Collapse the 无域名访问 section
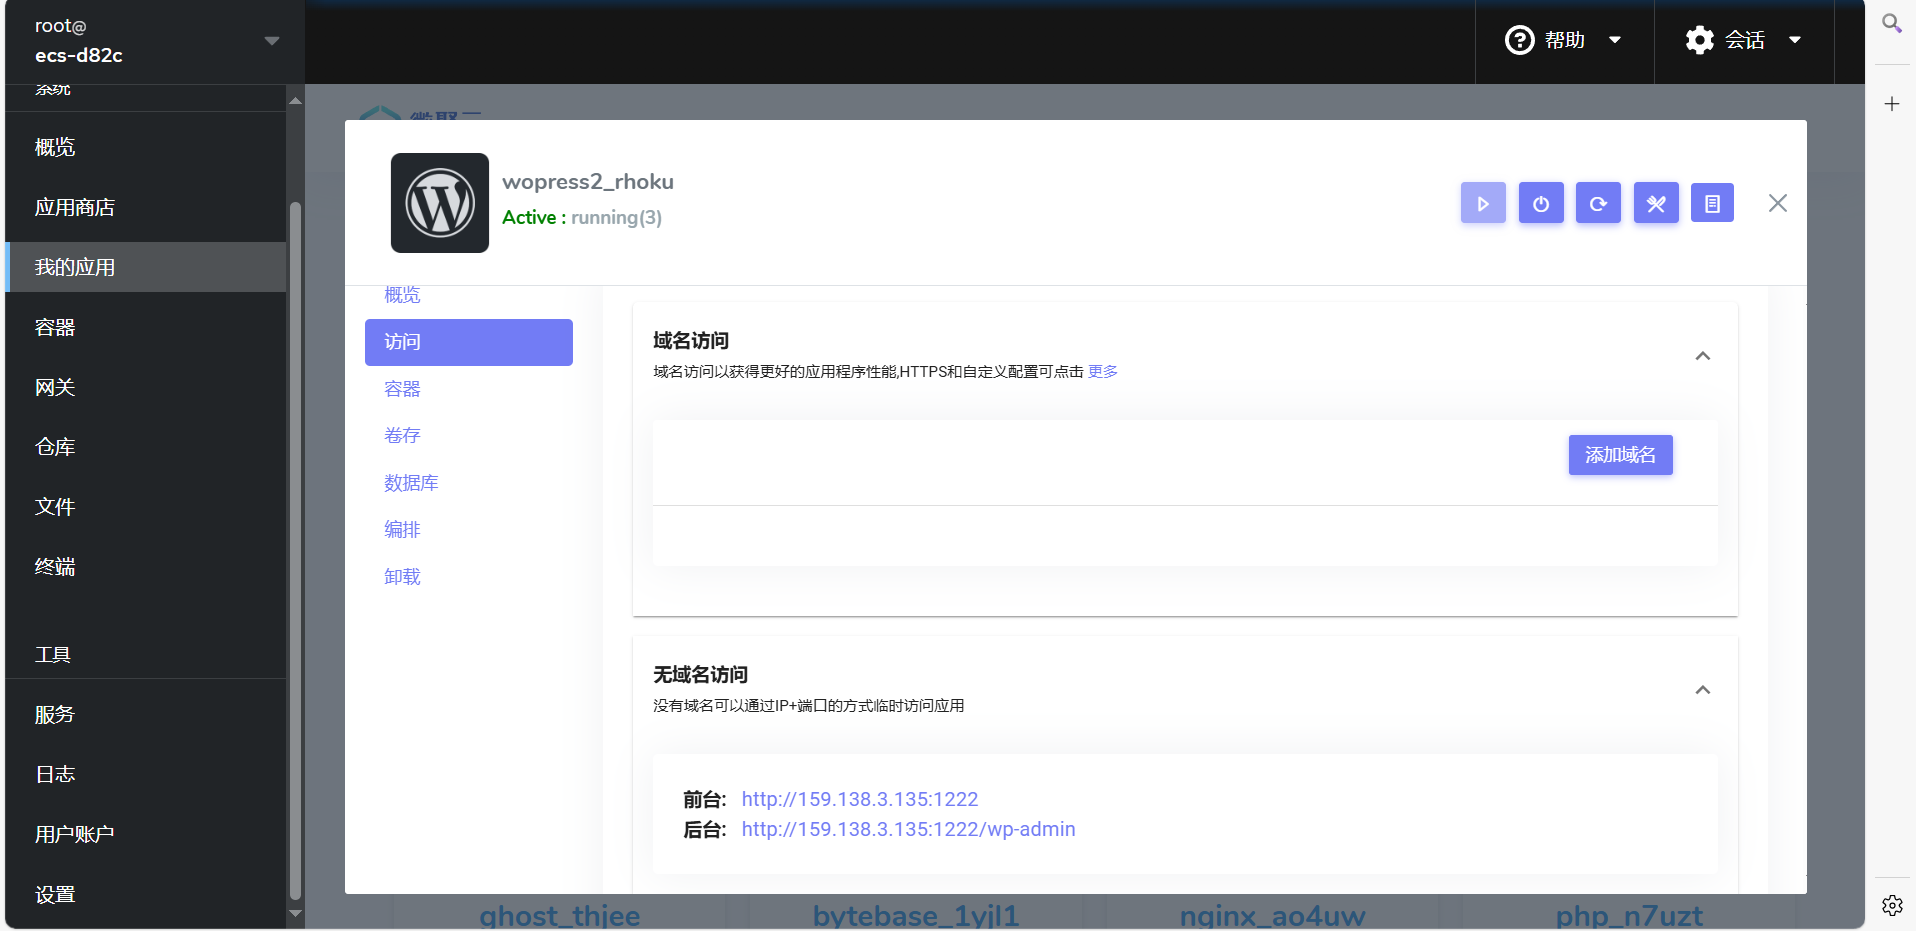The height and width of the screenshot is (931, 1916). (1702, 690)
